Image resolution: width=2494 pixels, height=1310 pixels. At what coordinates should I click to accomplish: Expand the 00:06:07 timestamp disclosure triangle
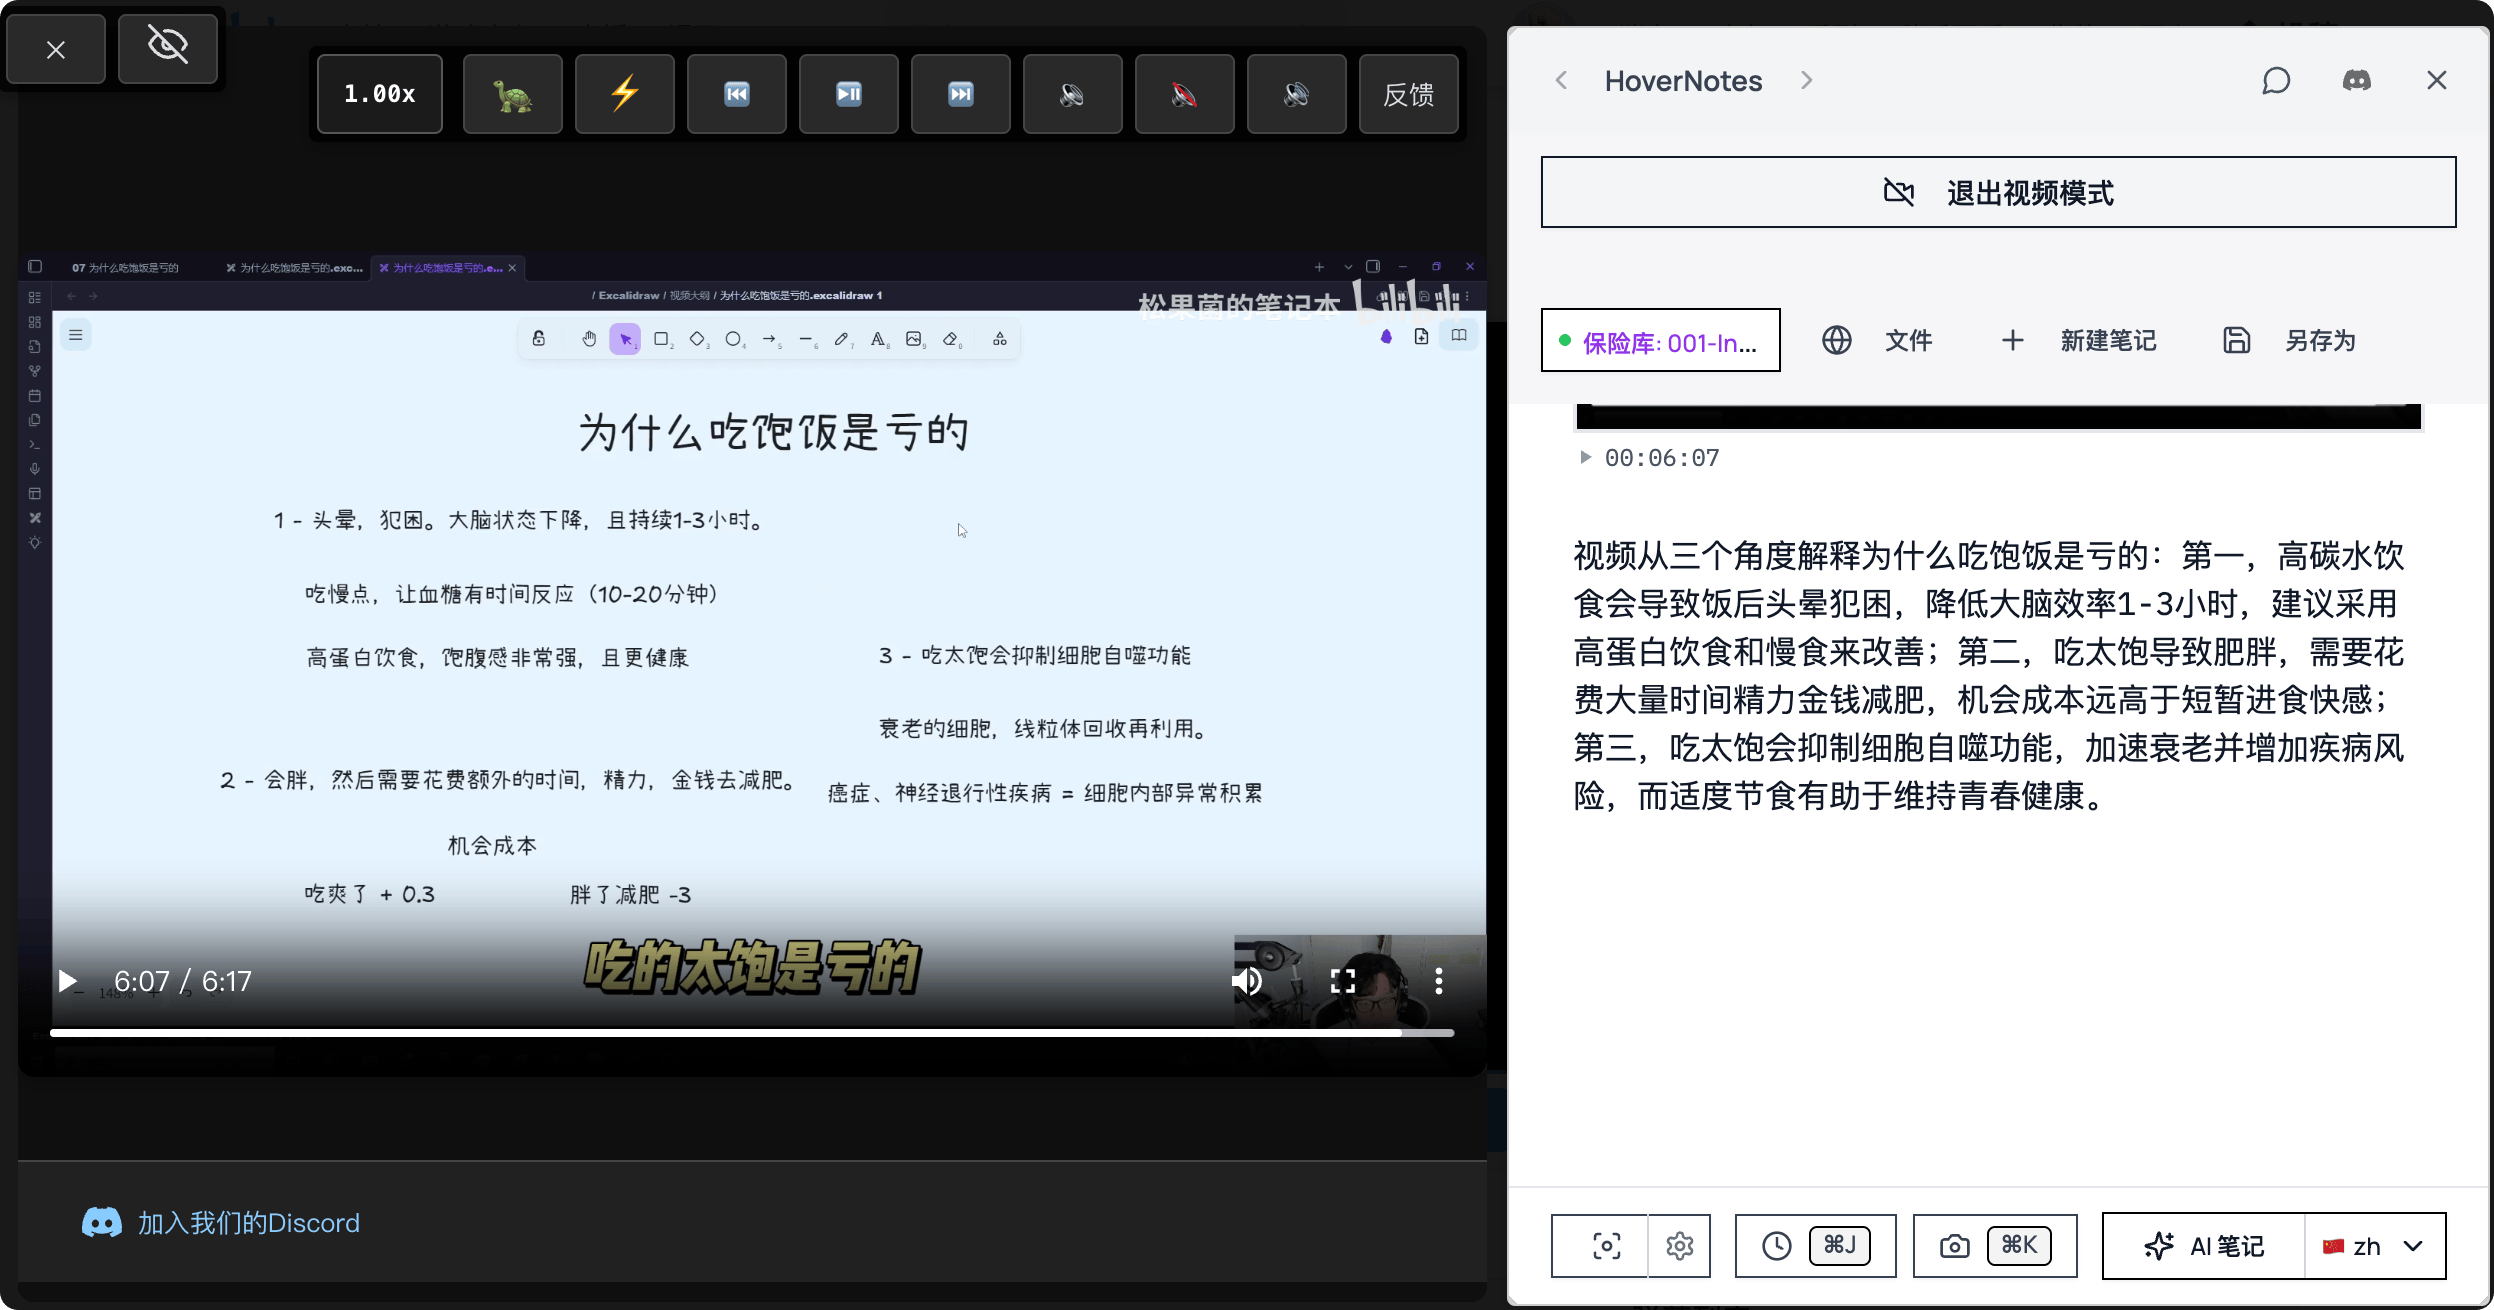pos(1585,458)
